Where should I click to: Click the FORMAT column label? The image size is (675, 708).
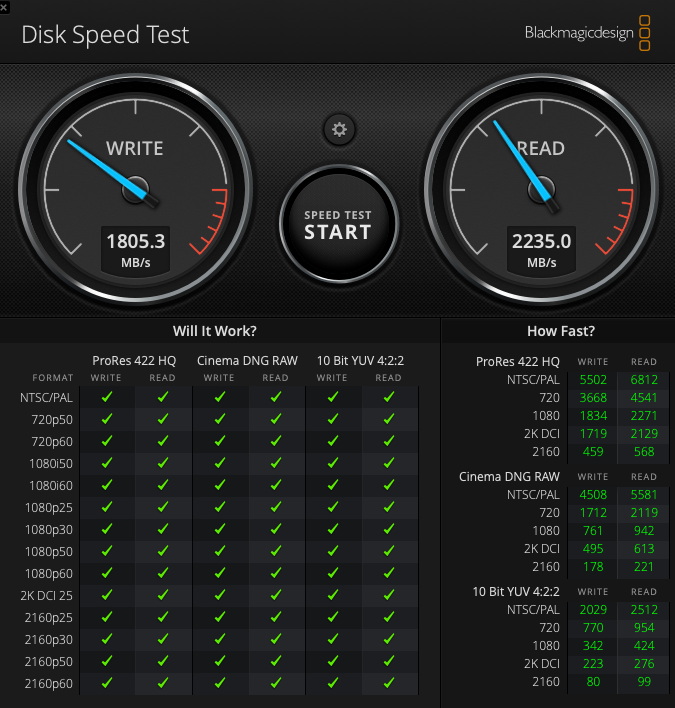[52, 378]
